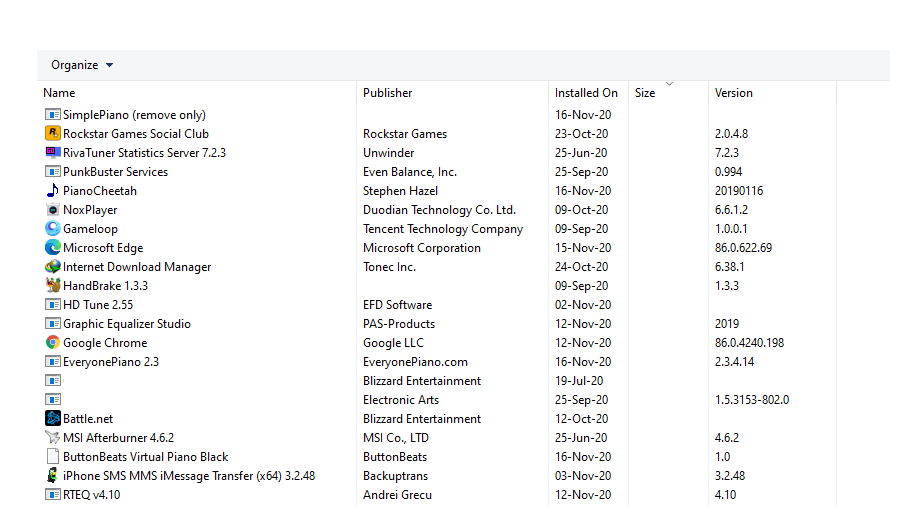Click the RTEQ v4.10 icon
This screenshot has width=909, height=531.
(53, 494)
